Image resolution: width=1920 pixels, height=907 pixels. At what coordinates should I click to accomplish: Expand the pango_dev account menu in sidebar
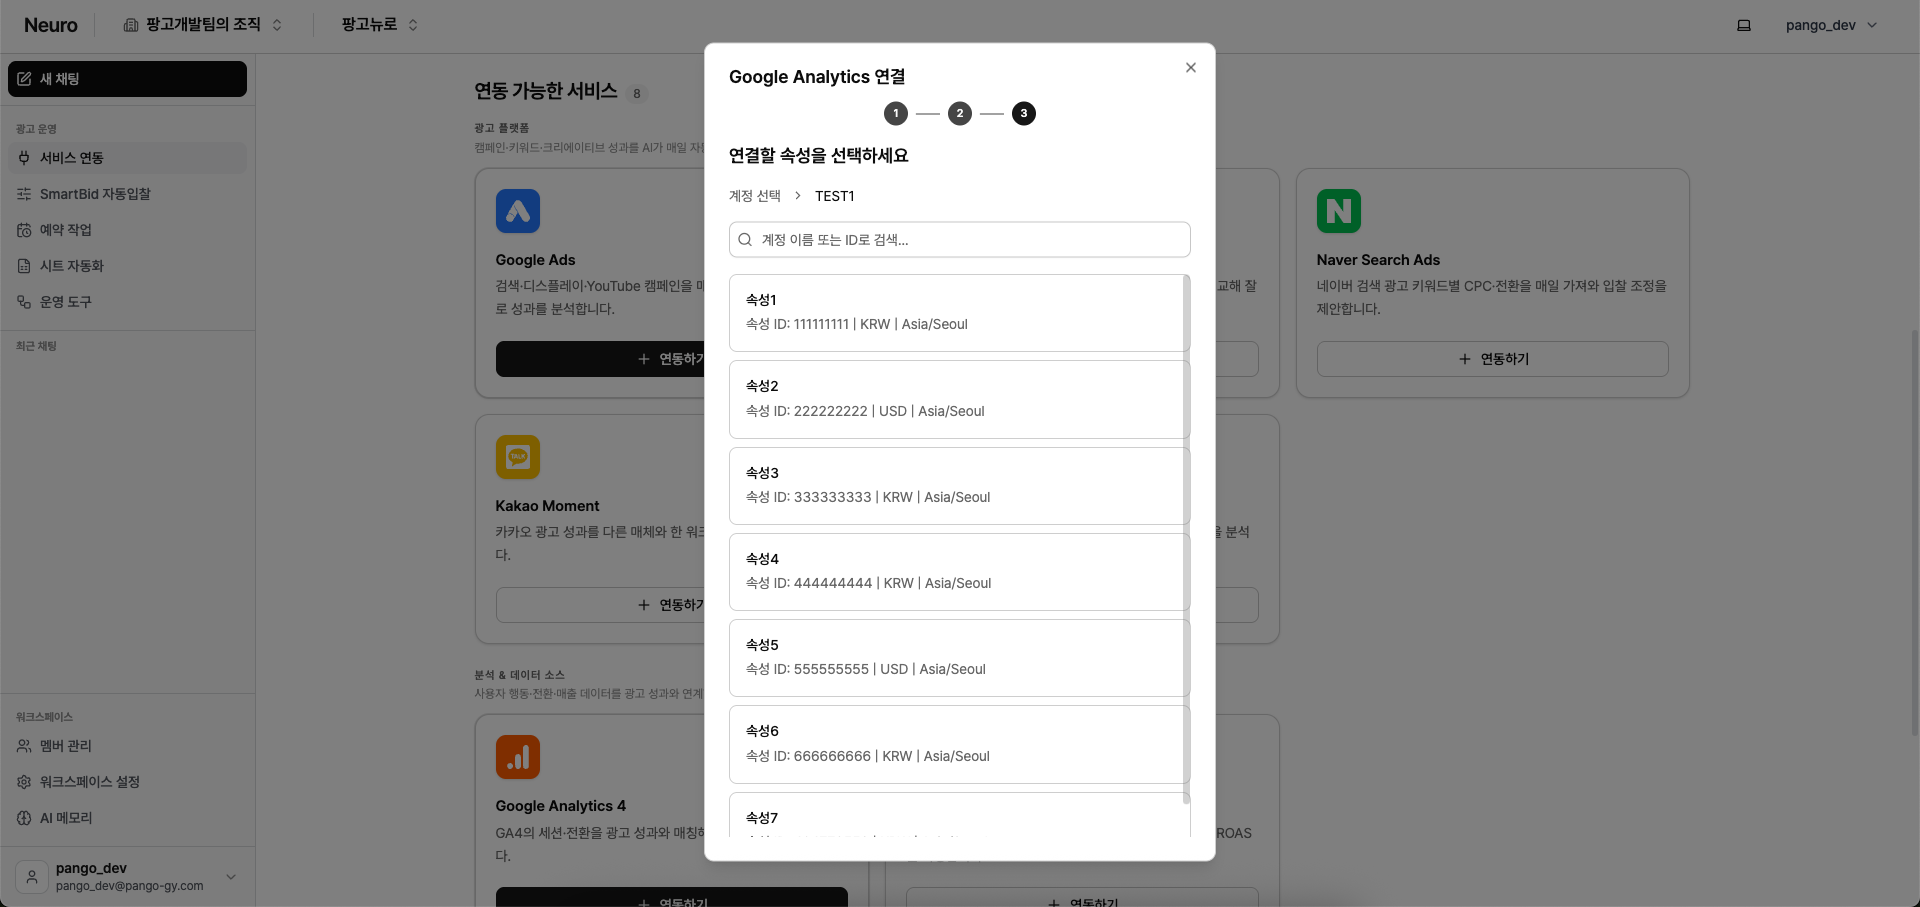point(128,877)
